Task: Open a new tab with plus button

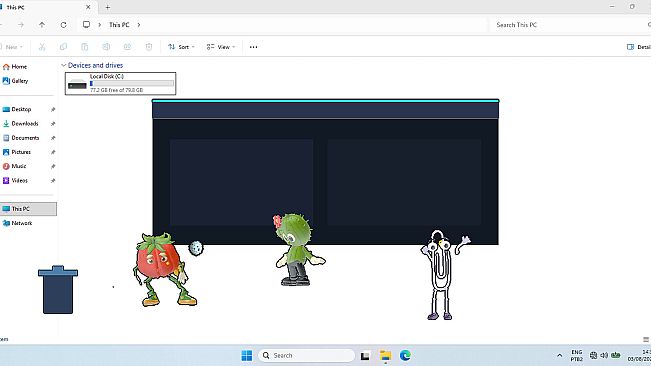Action: [108, 7]
